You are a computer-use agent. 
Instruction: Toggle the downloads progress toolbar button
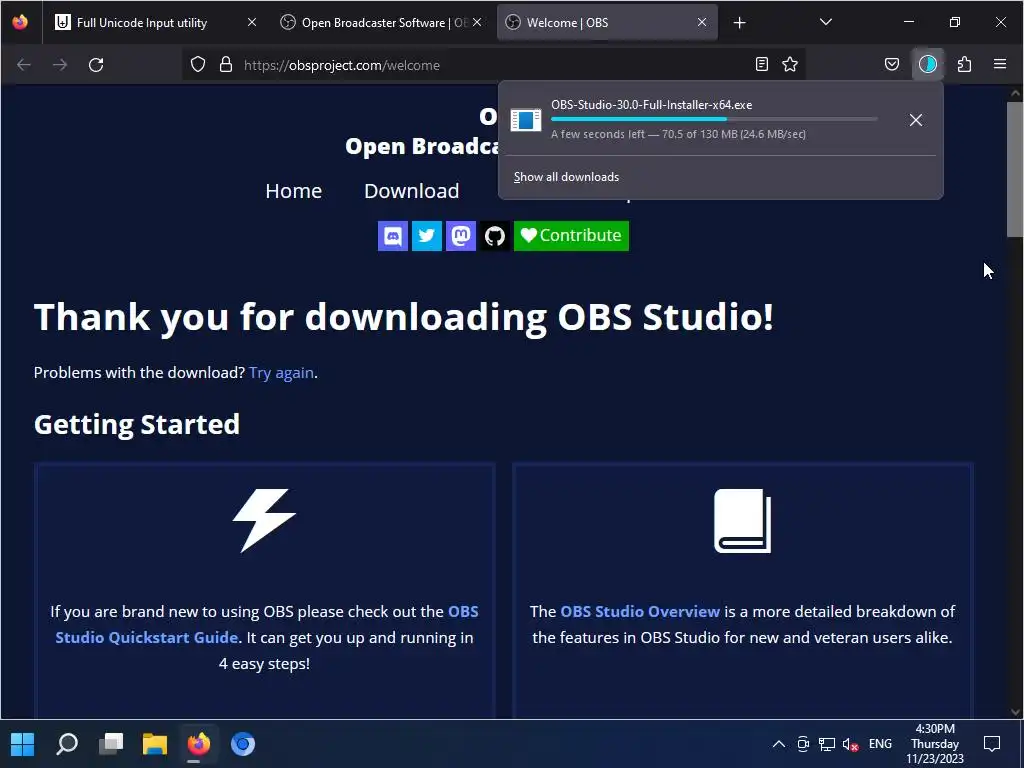(x=927, y=64)
